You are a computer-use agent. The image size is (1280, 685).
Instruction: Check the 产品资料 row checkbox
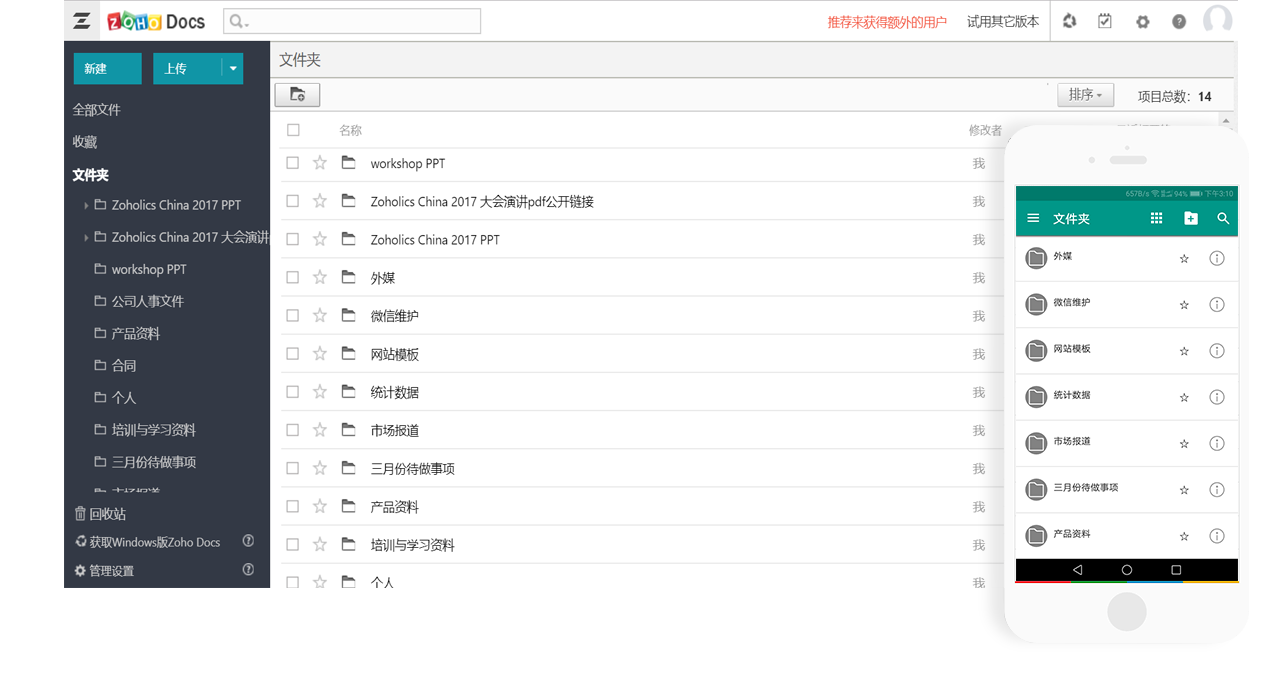point(293,506)
